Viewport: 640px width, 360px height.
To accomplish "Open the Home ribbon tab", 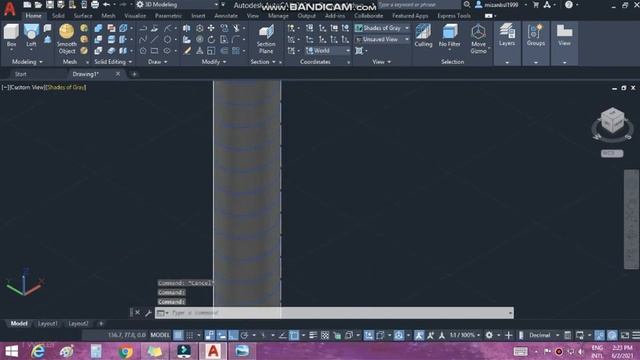I will (x=33, y=16).
